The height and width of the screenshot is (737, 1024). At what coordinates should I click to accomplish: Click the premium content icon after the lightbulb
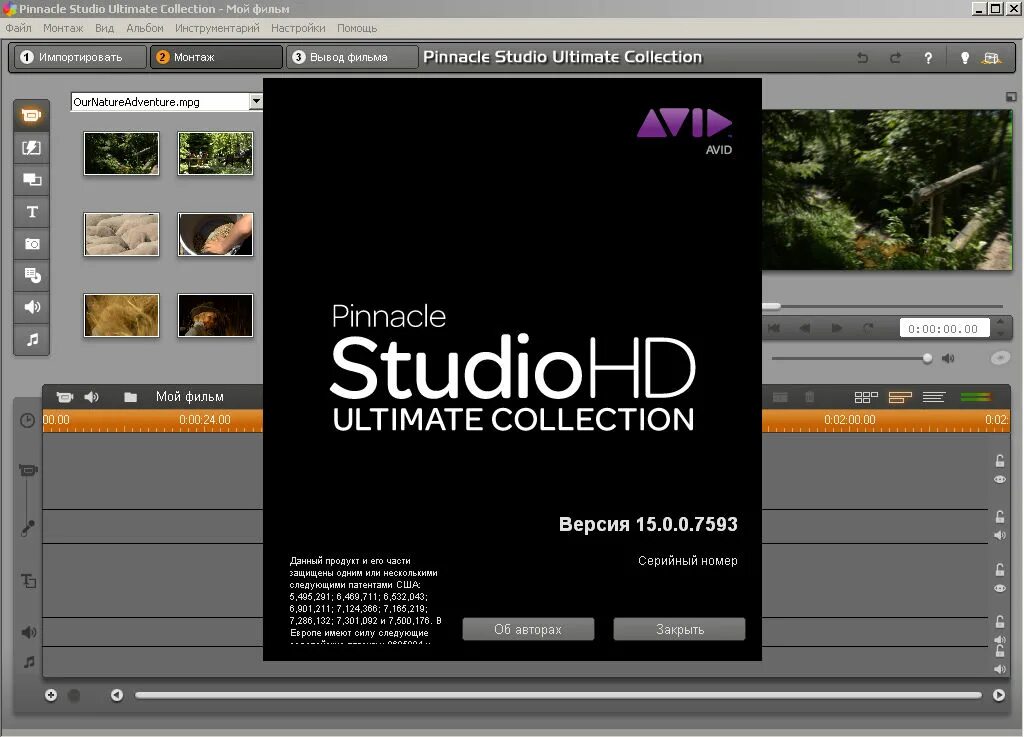(x=991, y=58)
